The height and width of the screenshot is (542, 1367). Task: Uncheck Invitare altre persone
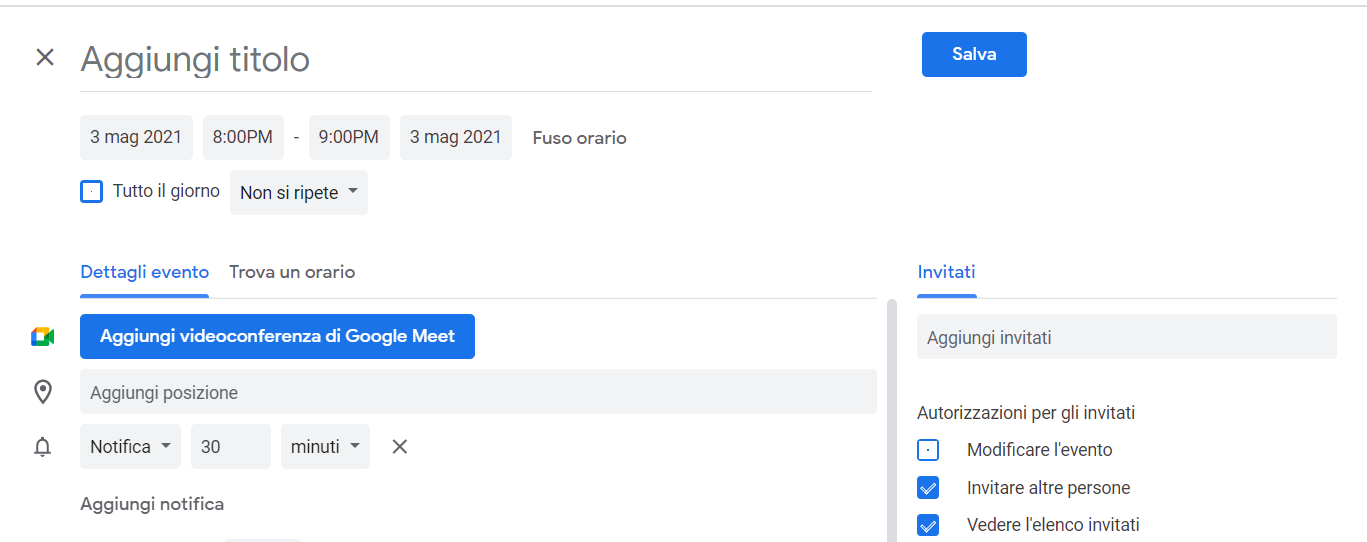[928, 488]
